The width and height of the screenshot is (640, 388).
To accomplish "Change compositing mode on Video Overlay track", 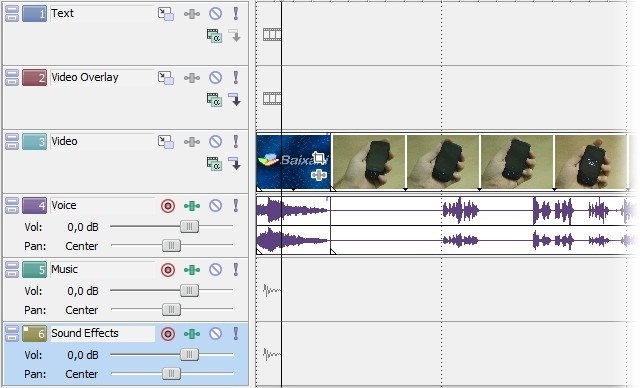I will click(x=214, y=100).
